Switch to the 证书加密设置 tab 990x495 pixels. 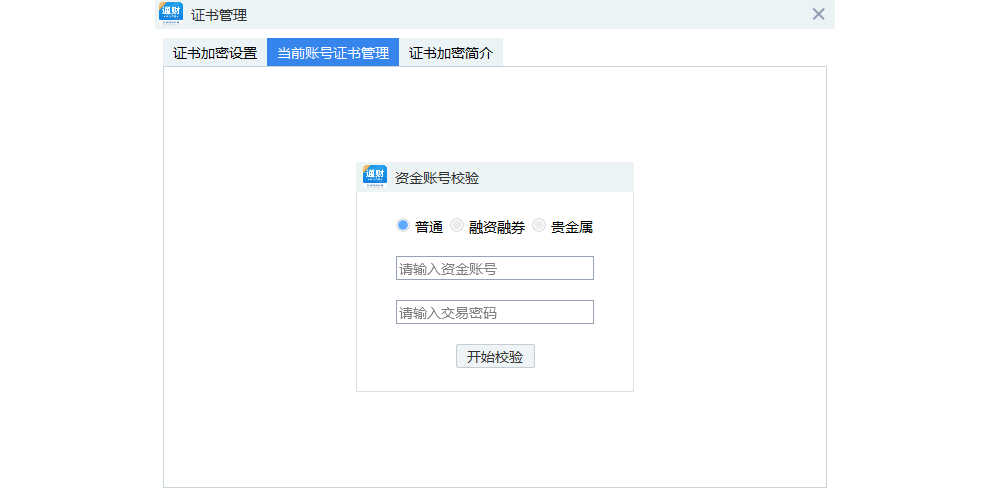pyautogui.click(x=215, y=52)
